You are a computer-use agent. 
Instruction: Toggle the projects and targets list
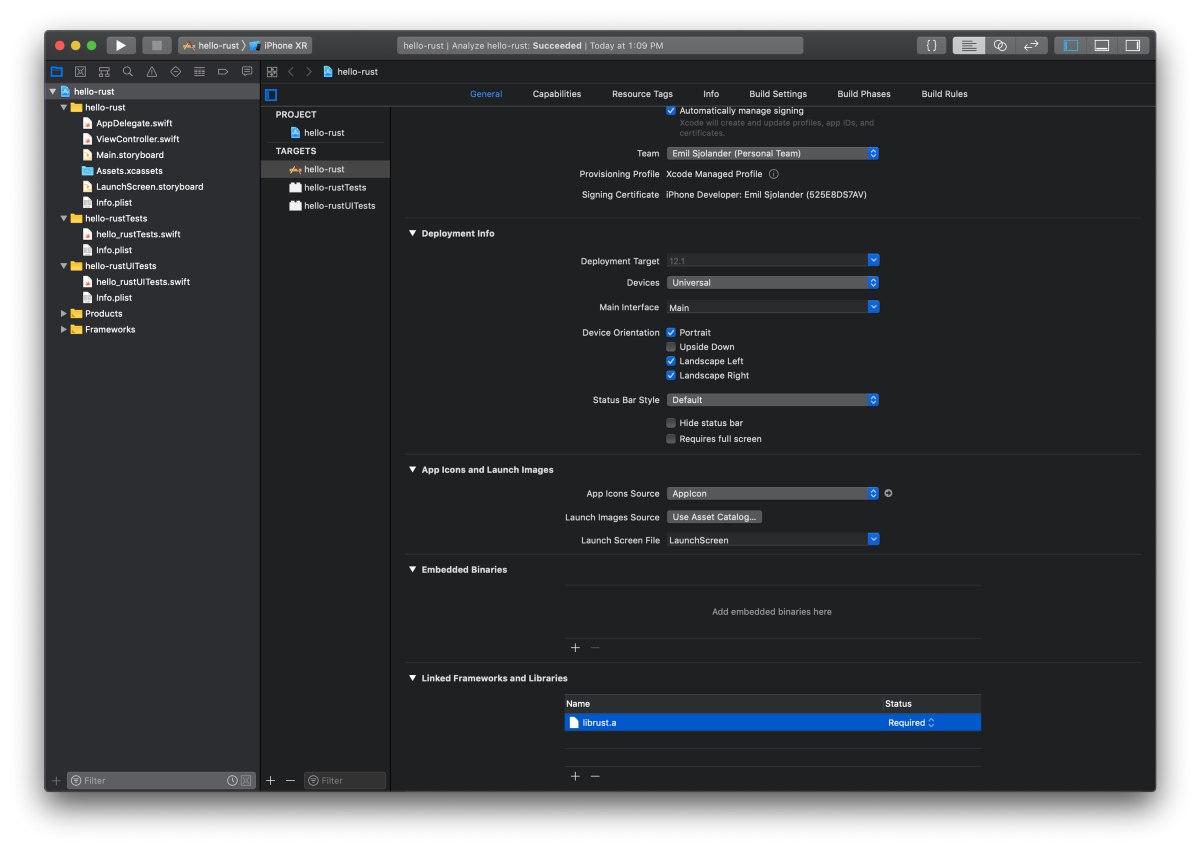click(271, 94)
